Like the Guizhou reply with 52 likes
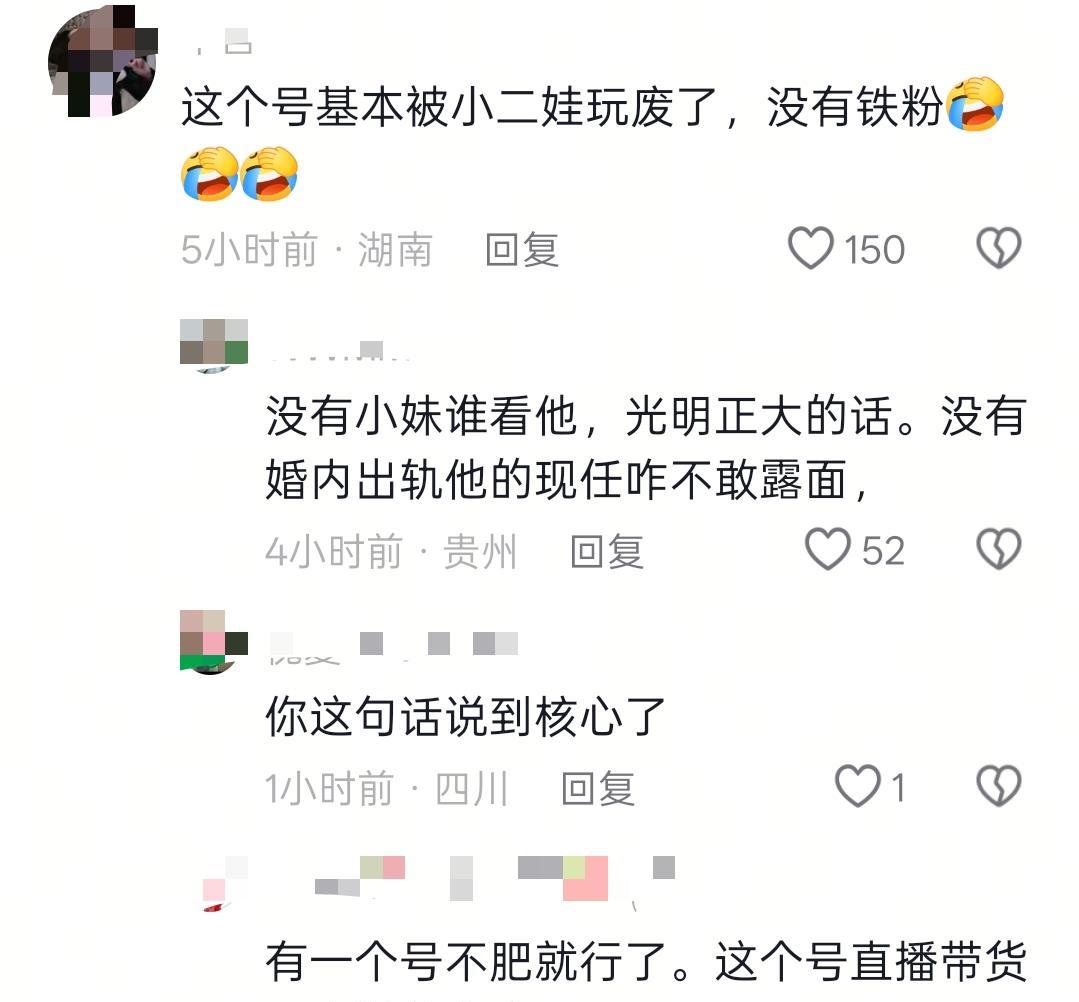 pyautogui.click(x=828, y=549)
